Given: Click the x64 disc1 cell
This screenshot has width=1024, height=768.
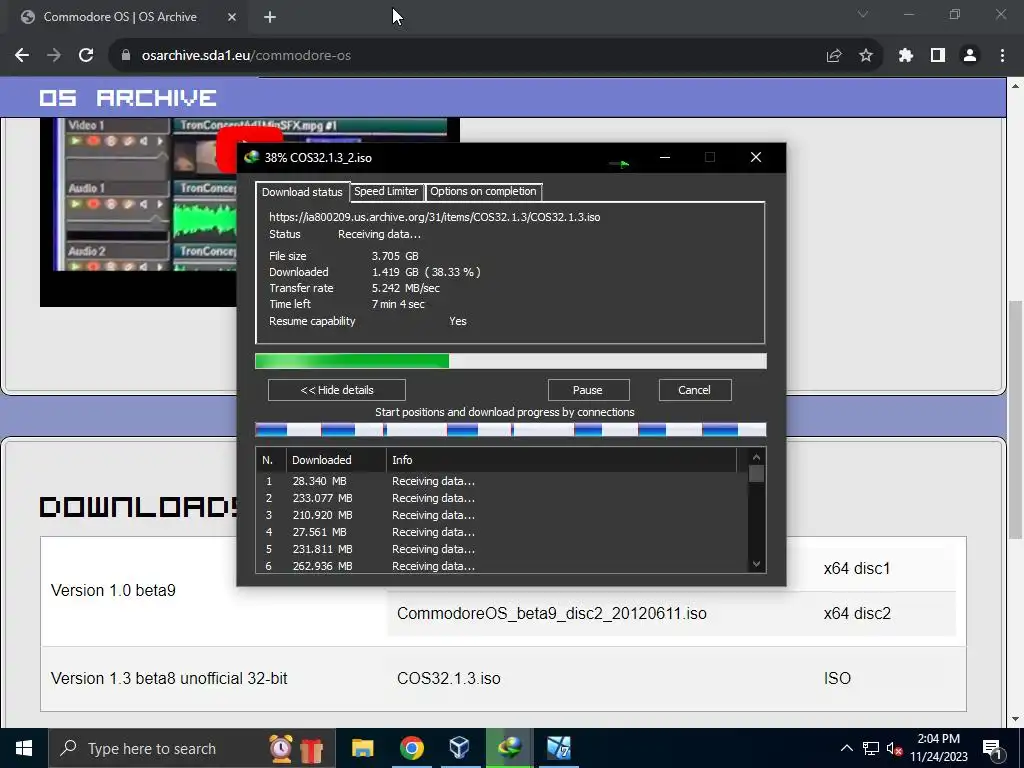Looking at the screenshot, I should [857, 569].
